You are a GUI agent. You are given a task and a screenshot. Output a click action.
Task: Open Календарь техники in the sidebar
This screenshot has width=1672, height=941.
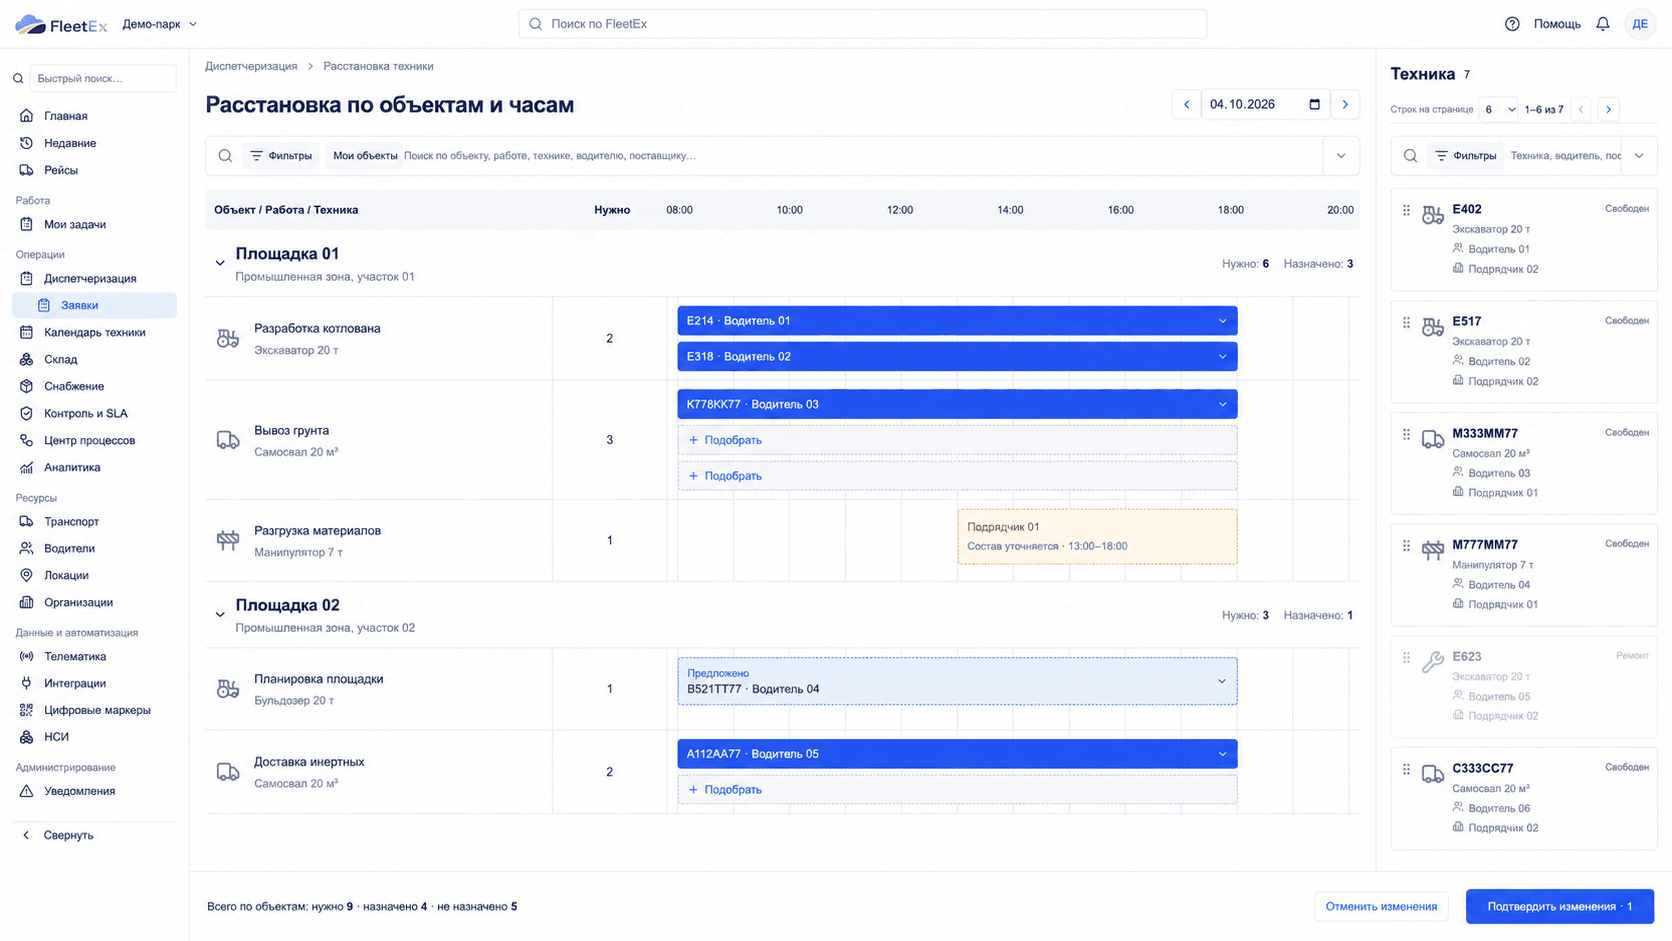[94, 332]
